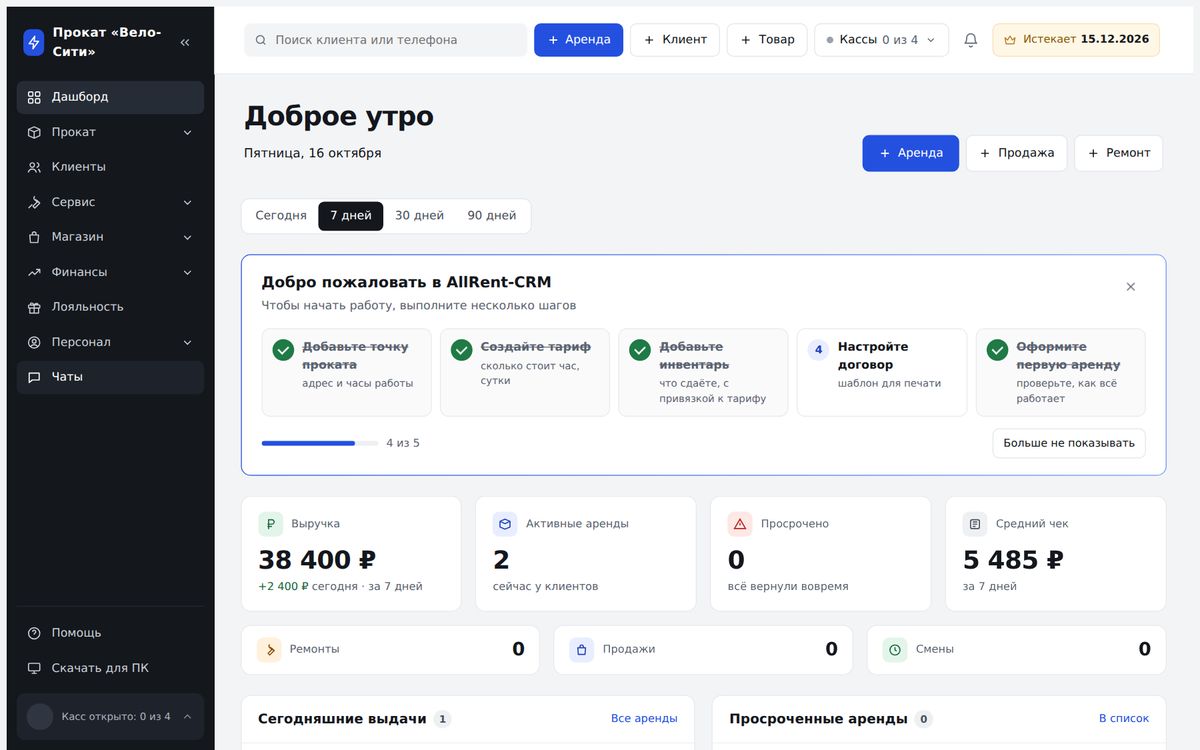Click the + Продажа button

[x=1016, y=153]
